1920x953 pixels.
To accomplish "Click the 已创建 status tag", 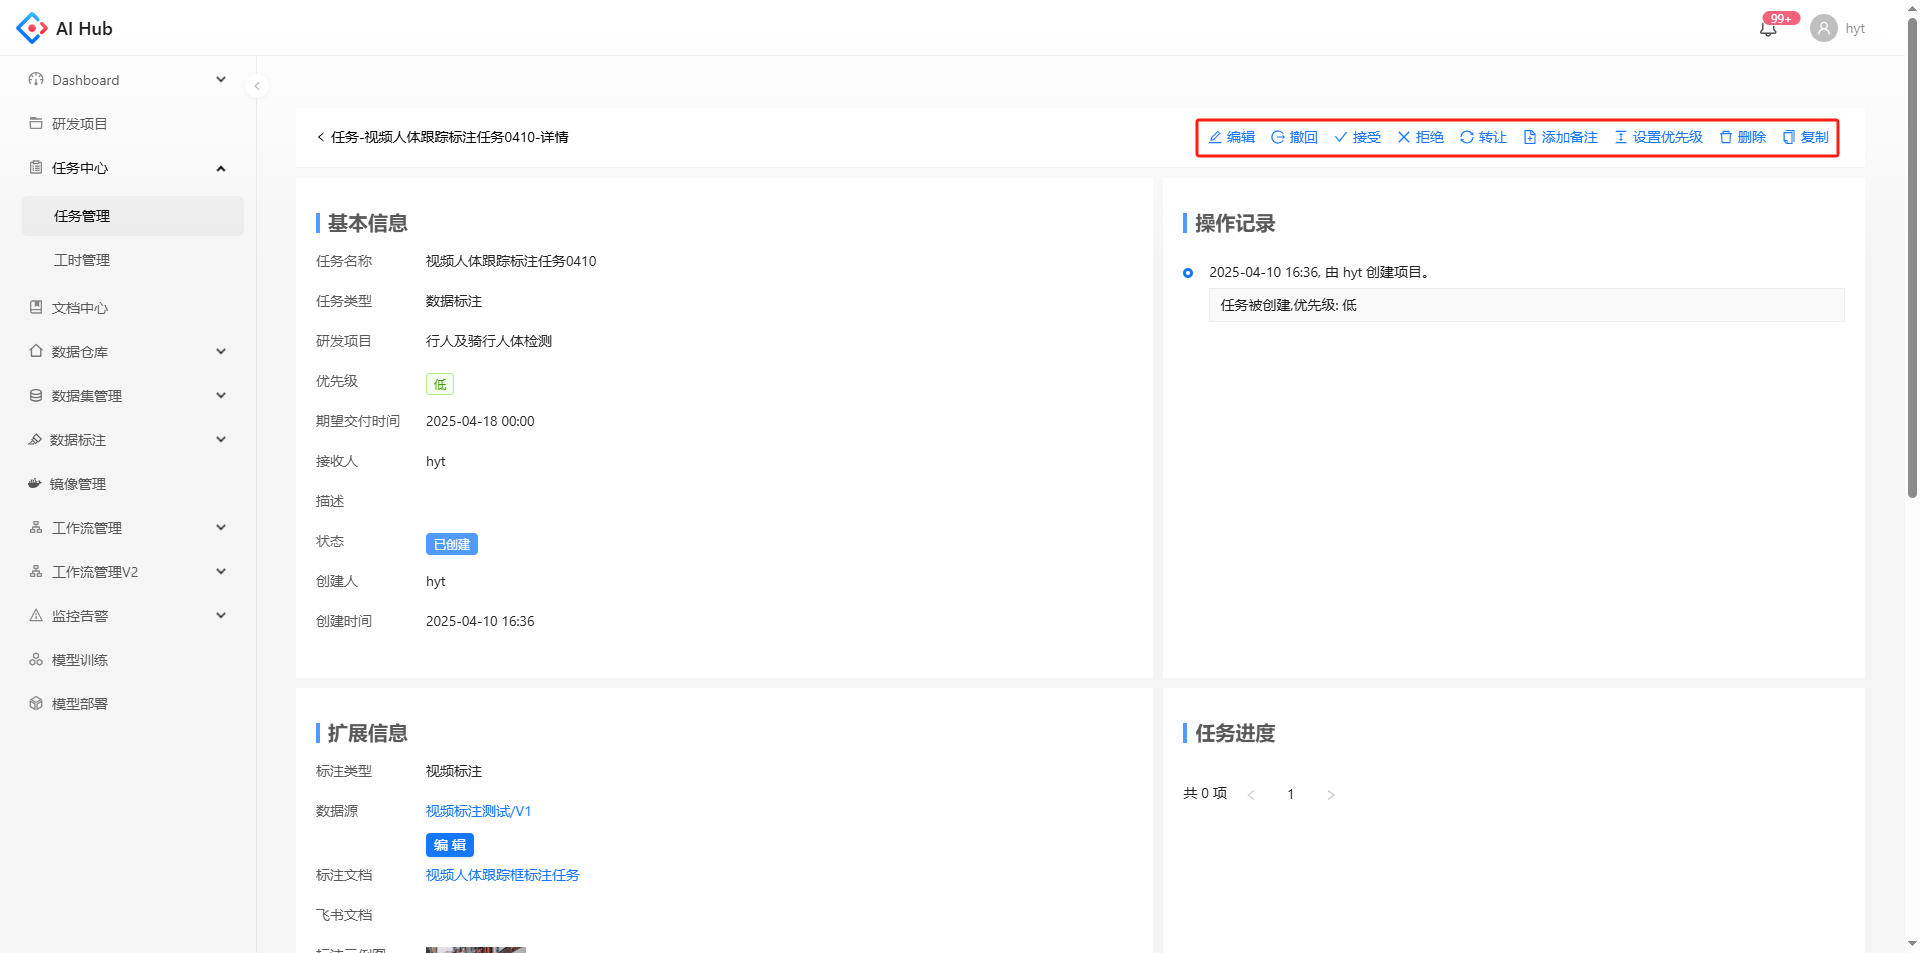I will (x=452, y=544).
